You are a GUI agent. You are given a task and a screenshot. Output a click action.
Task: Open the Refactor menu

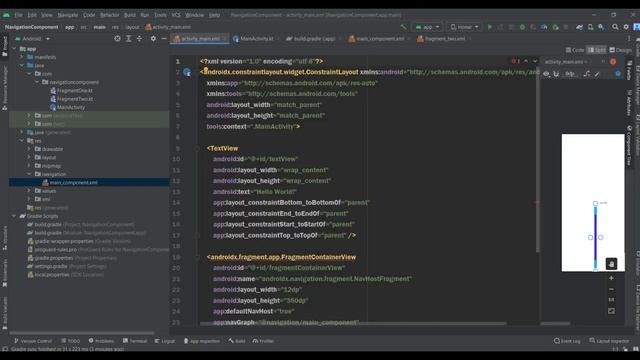[109, 15]
